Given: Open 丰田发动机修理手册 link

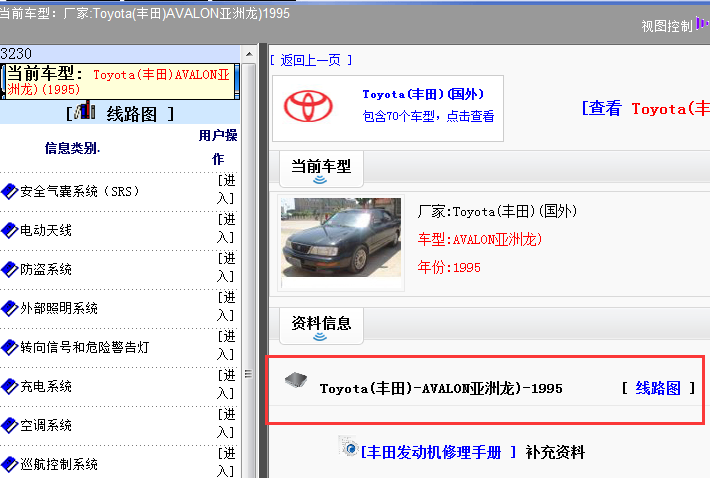Looking at the screenshot, I should click(x=438, y=452).
